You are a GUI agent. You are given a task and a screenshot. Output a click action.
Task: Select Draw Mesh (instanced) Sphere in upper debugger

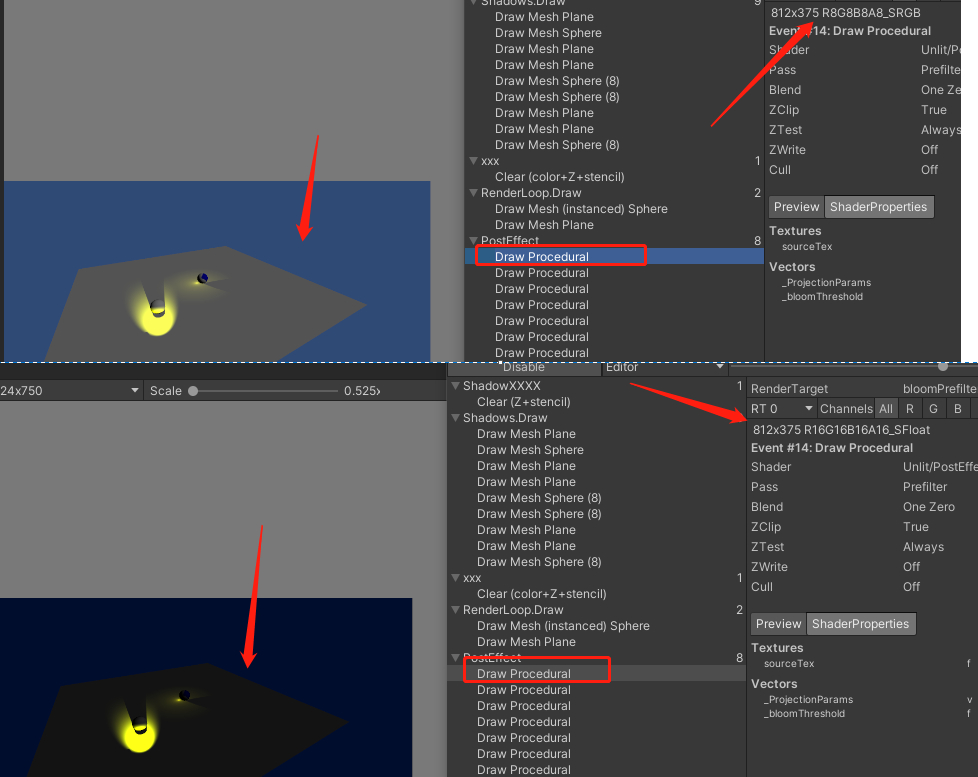tap(581, 209)
